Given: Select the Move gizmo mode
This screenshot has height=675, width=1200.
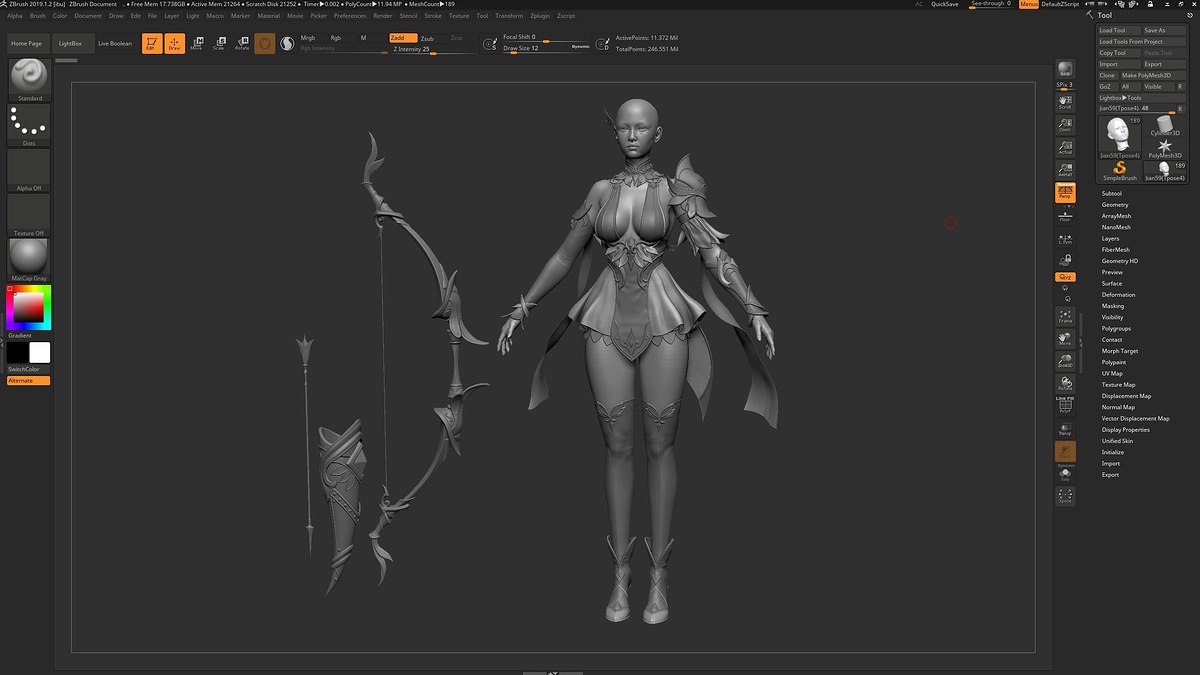Looking at the screenshot, I should [196, 43].
